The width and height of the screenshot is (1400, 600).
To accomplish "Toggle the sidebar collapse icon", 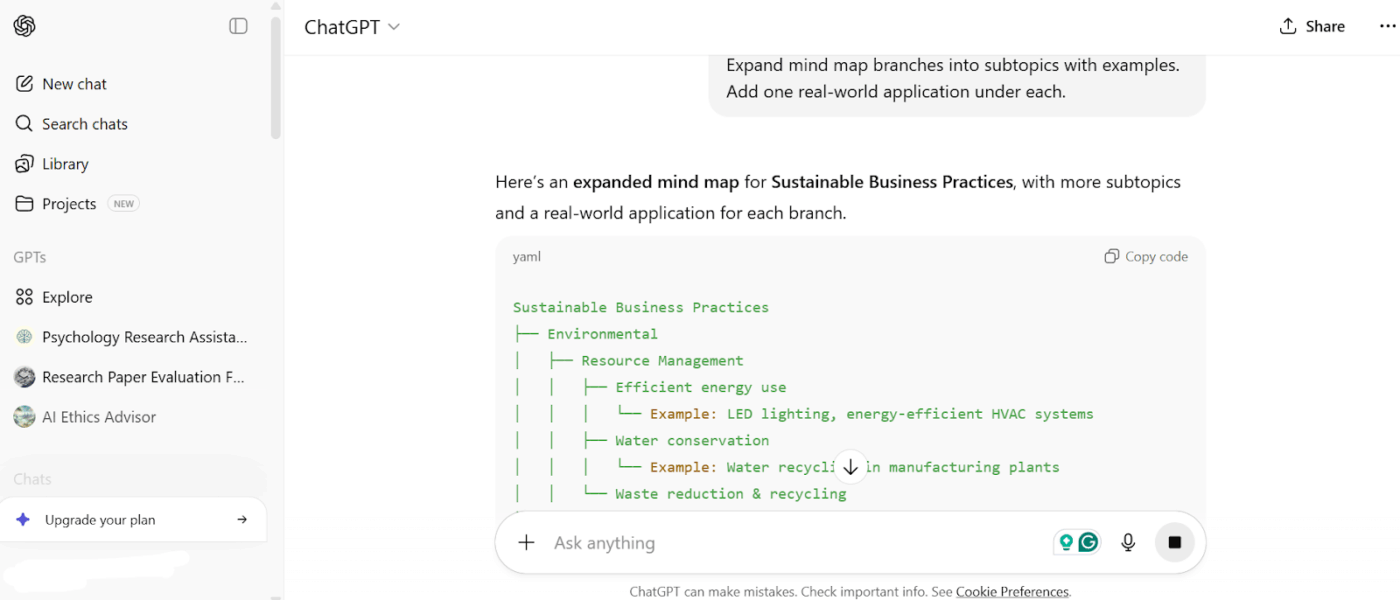I will [x=238, y=26].
